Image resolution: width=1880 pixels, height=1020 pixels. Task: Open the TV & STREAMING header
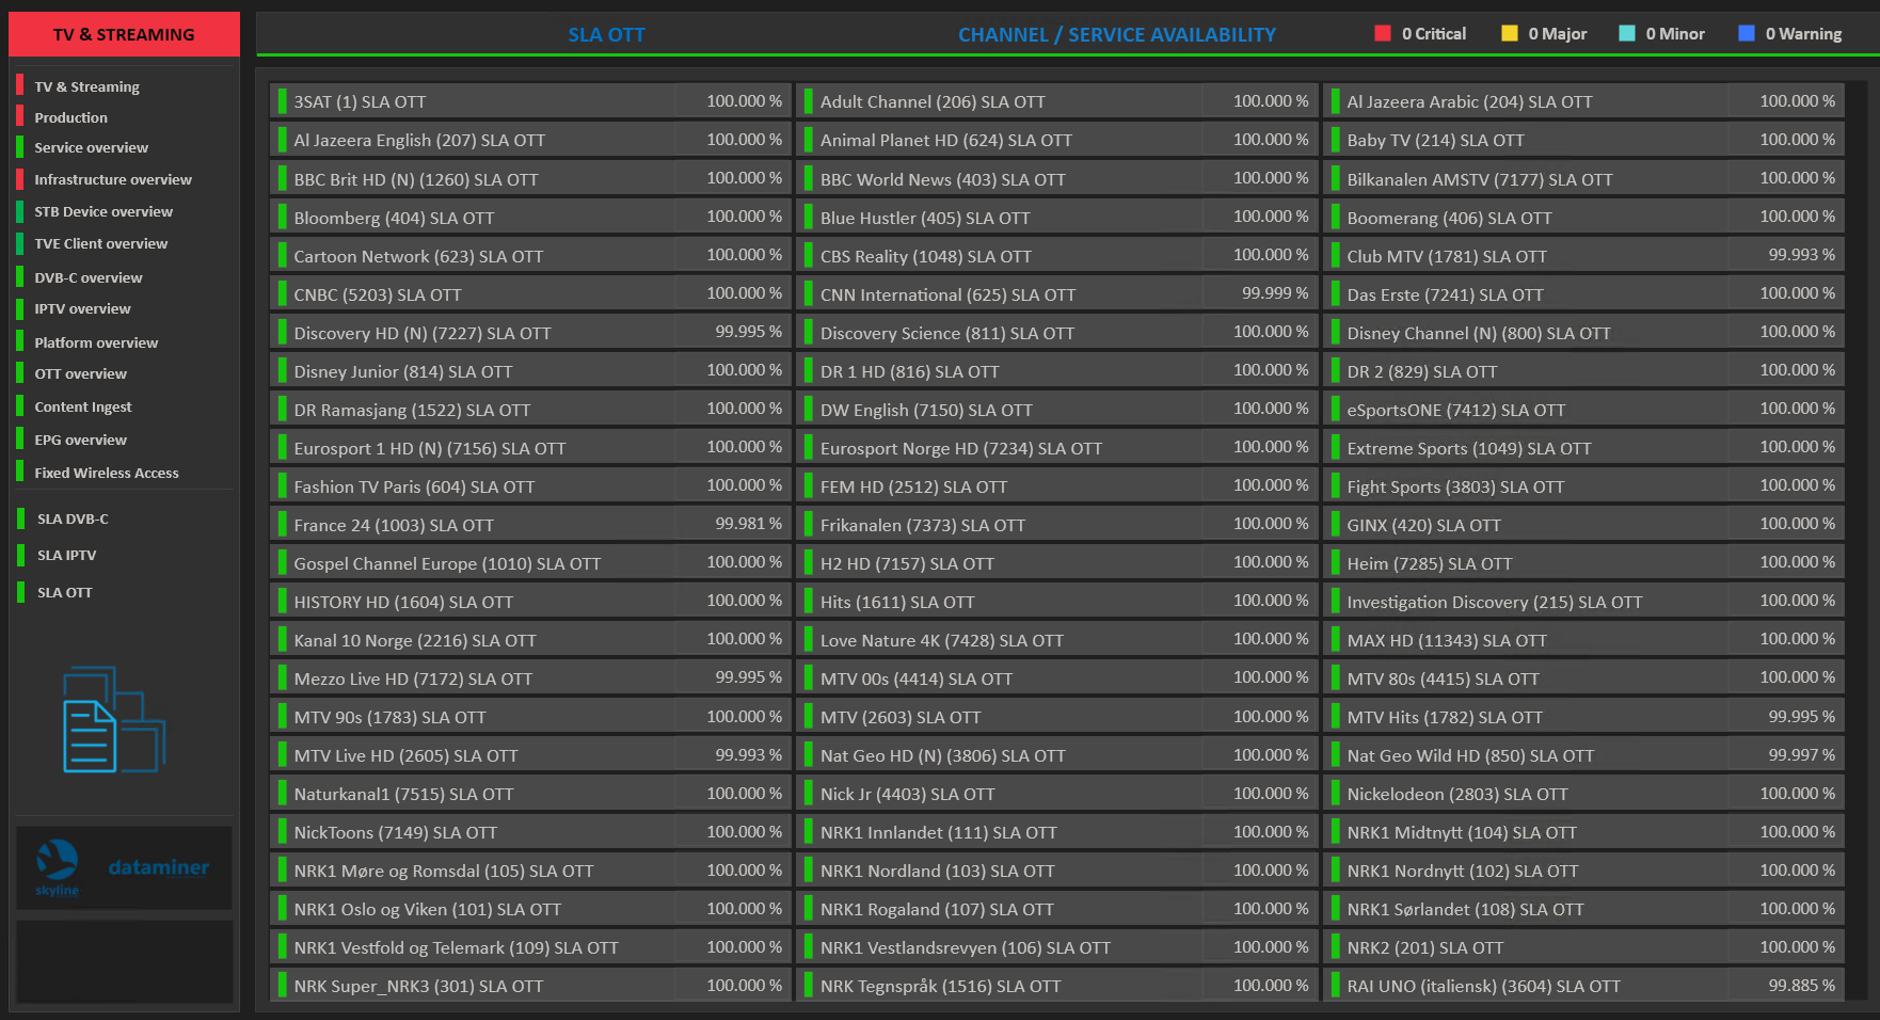coord(124,34)
